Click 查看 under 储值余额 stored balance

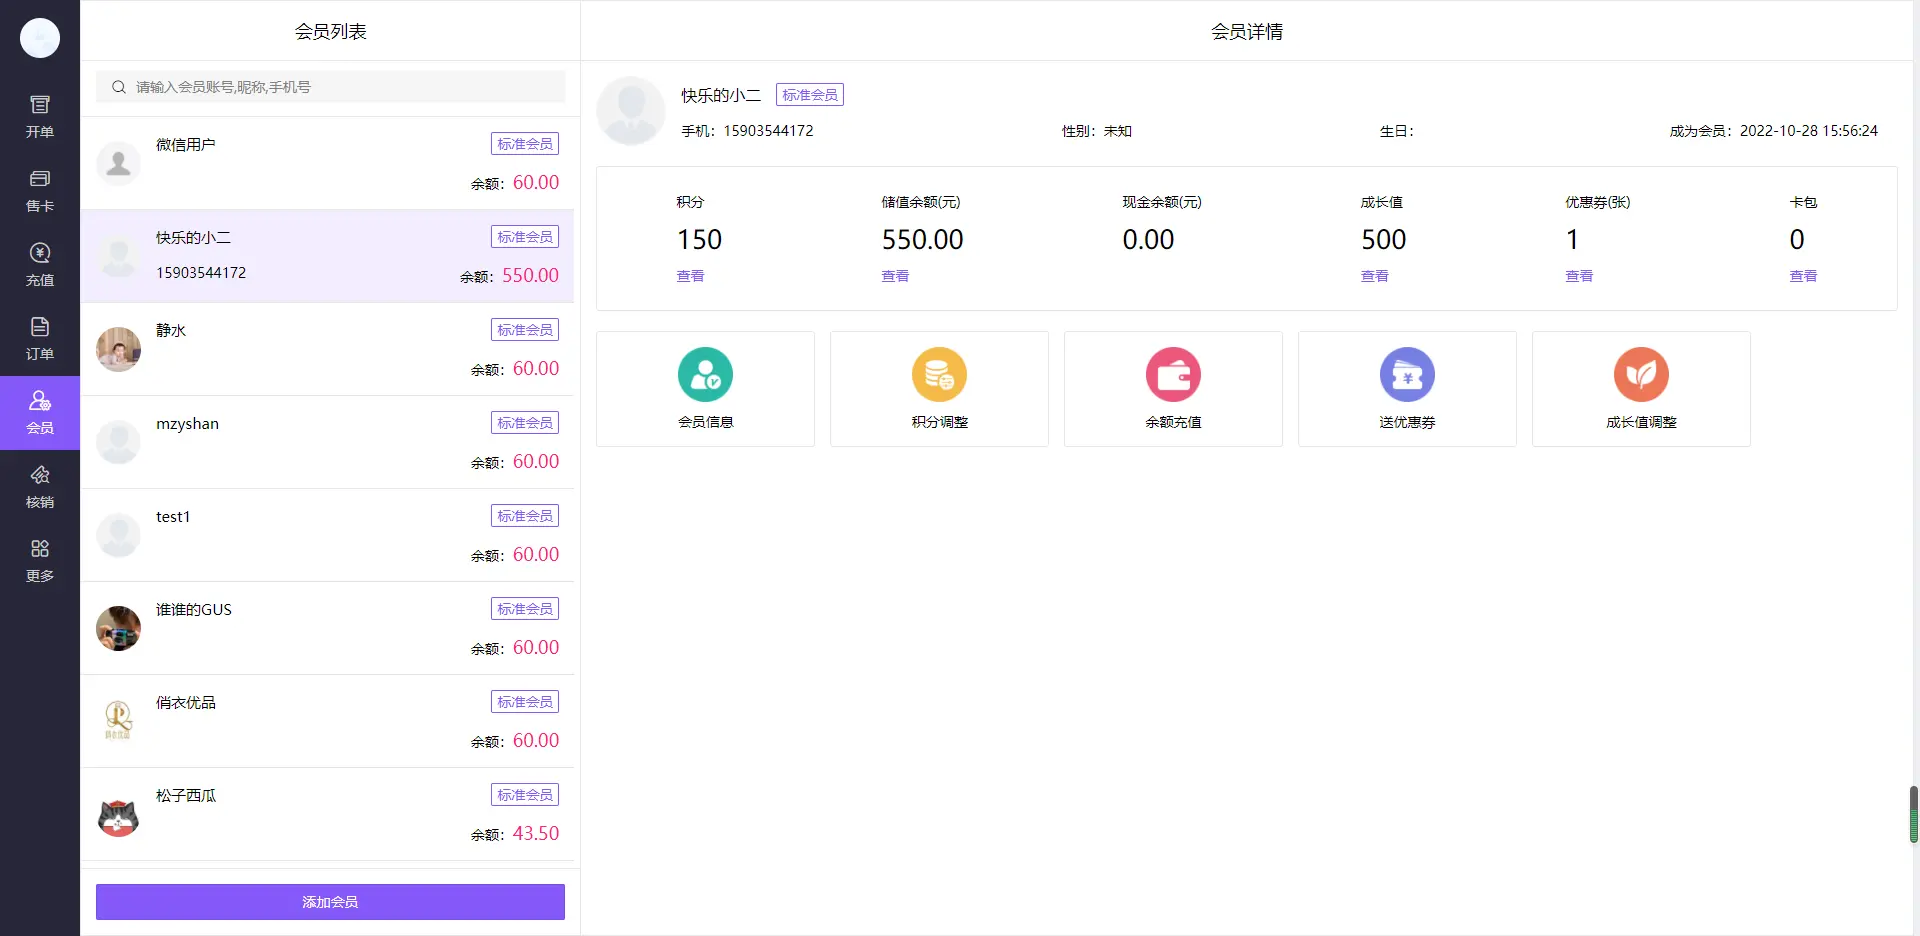pos(895,276)
